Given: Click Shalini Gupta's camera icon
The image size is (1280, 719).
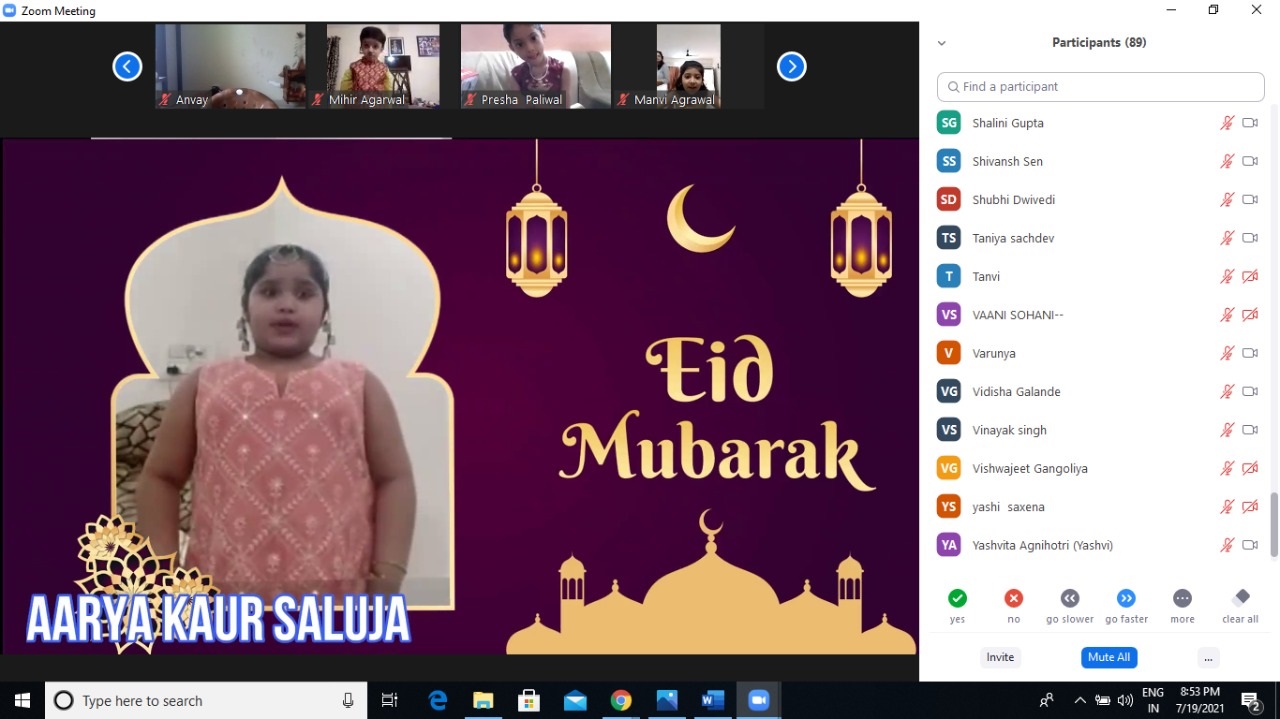Looking at the screenshot, I should click(x=1250, y=123).
